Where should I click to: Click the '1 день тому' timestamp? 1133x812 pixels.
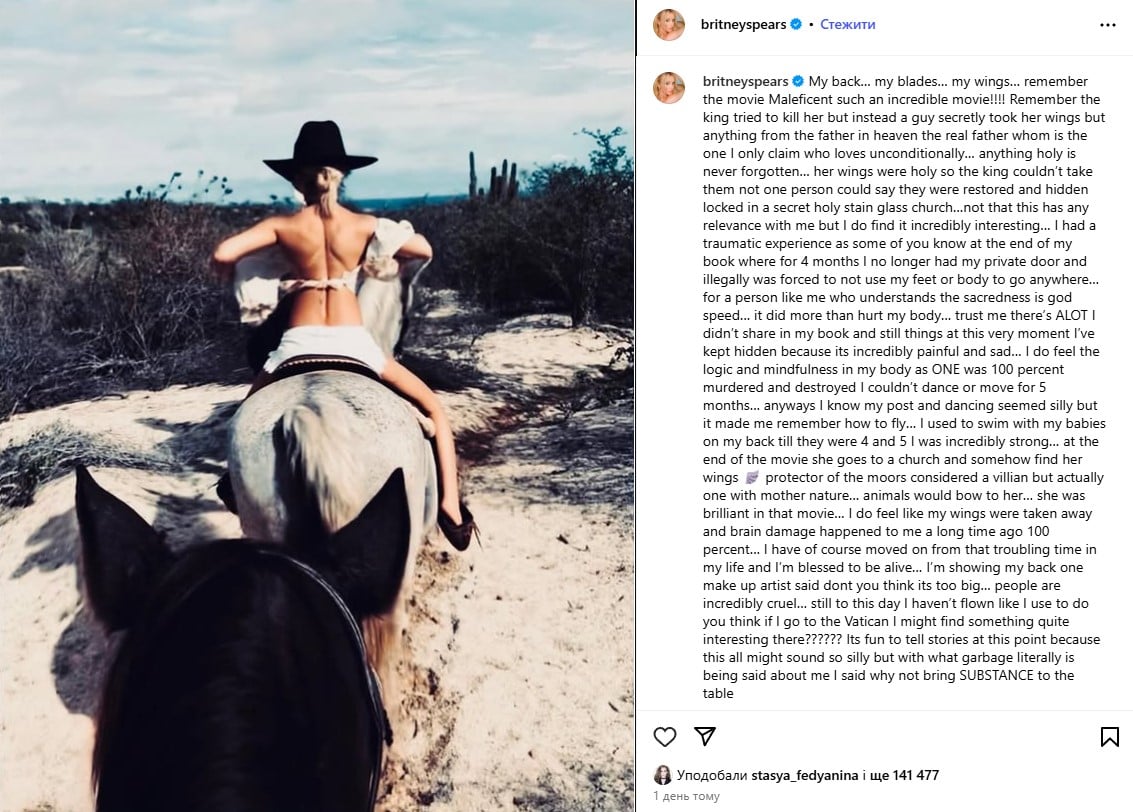click(x=686, y=796)
